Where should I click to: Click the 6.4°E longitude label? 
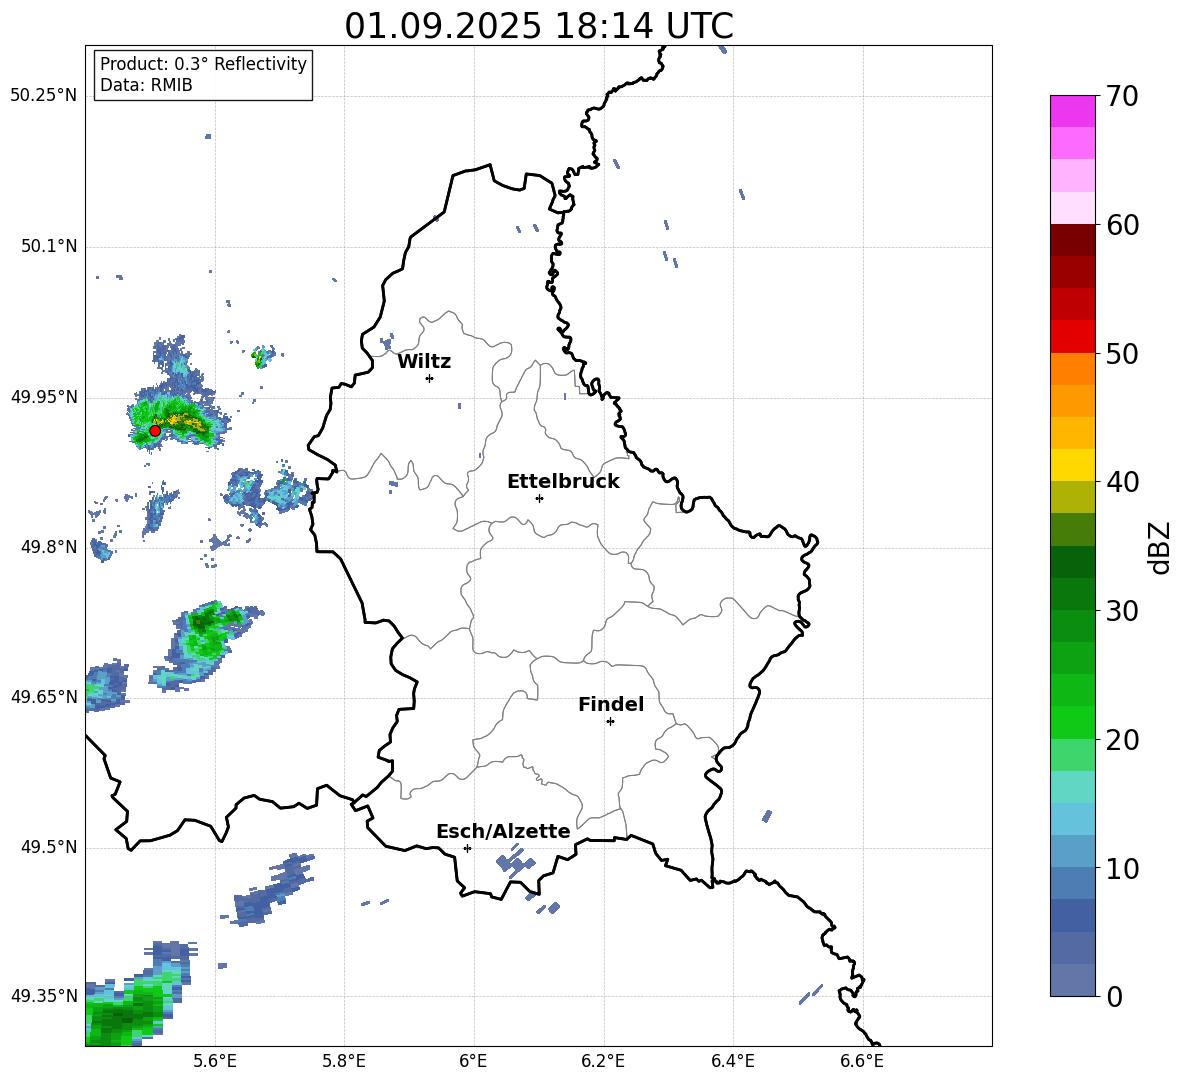point(732,1062)
